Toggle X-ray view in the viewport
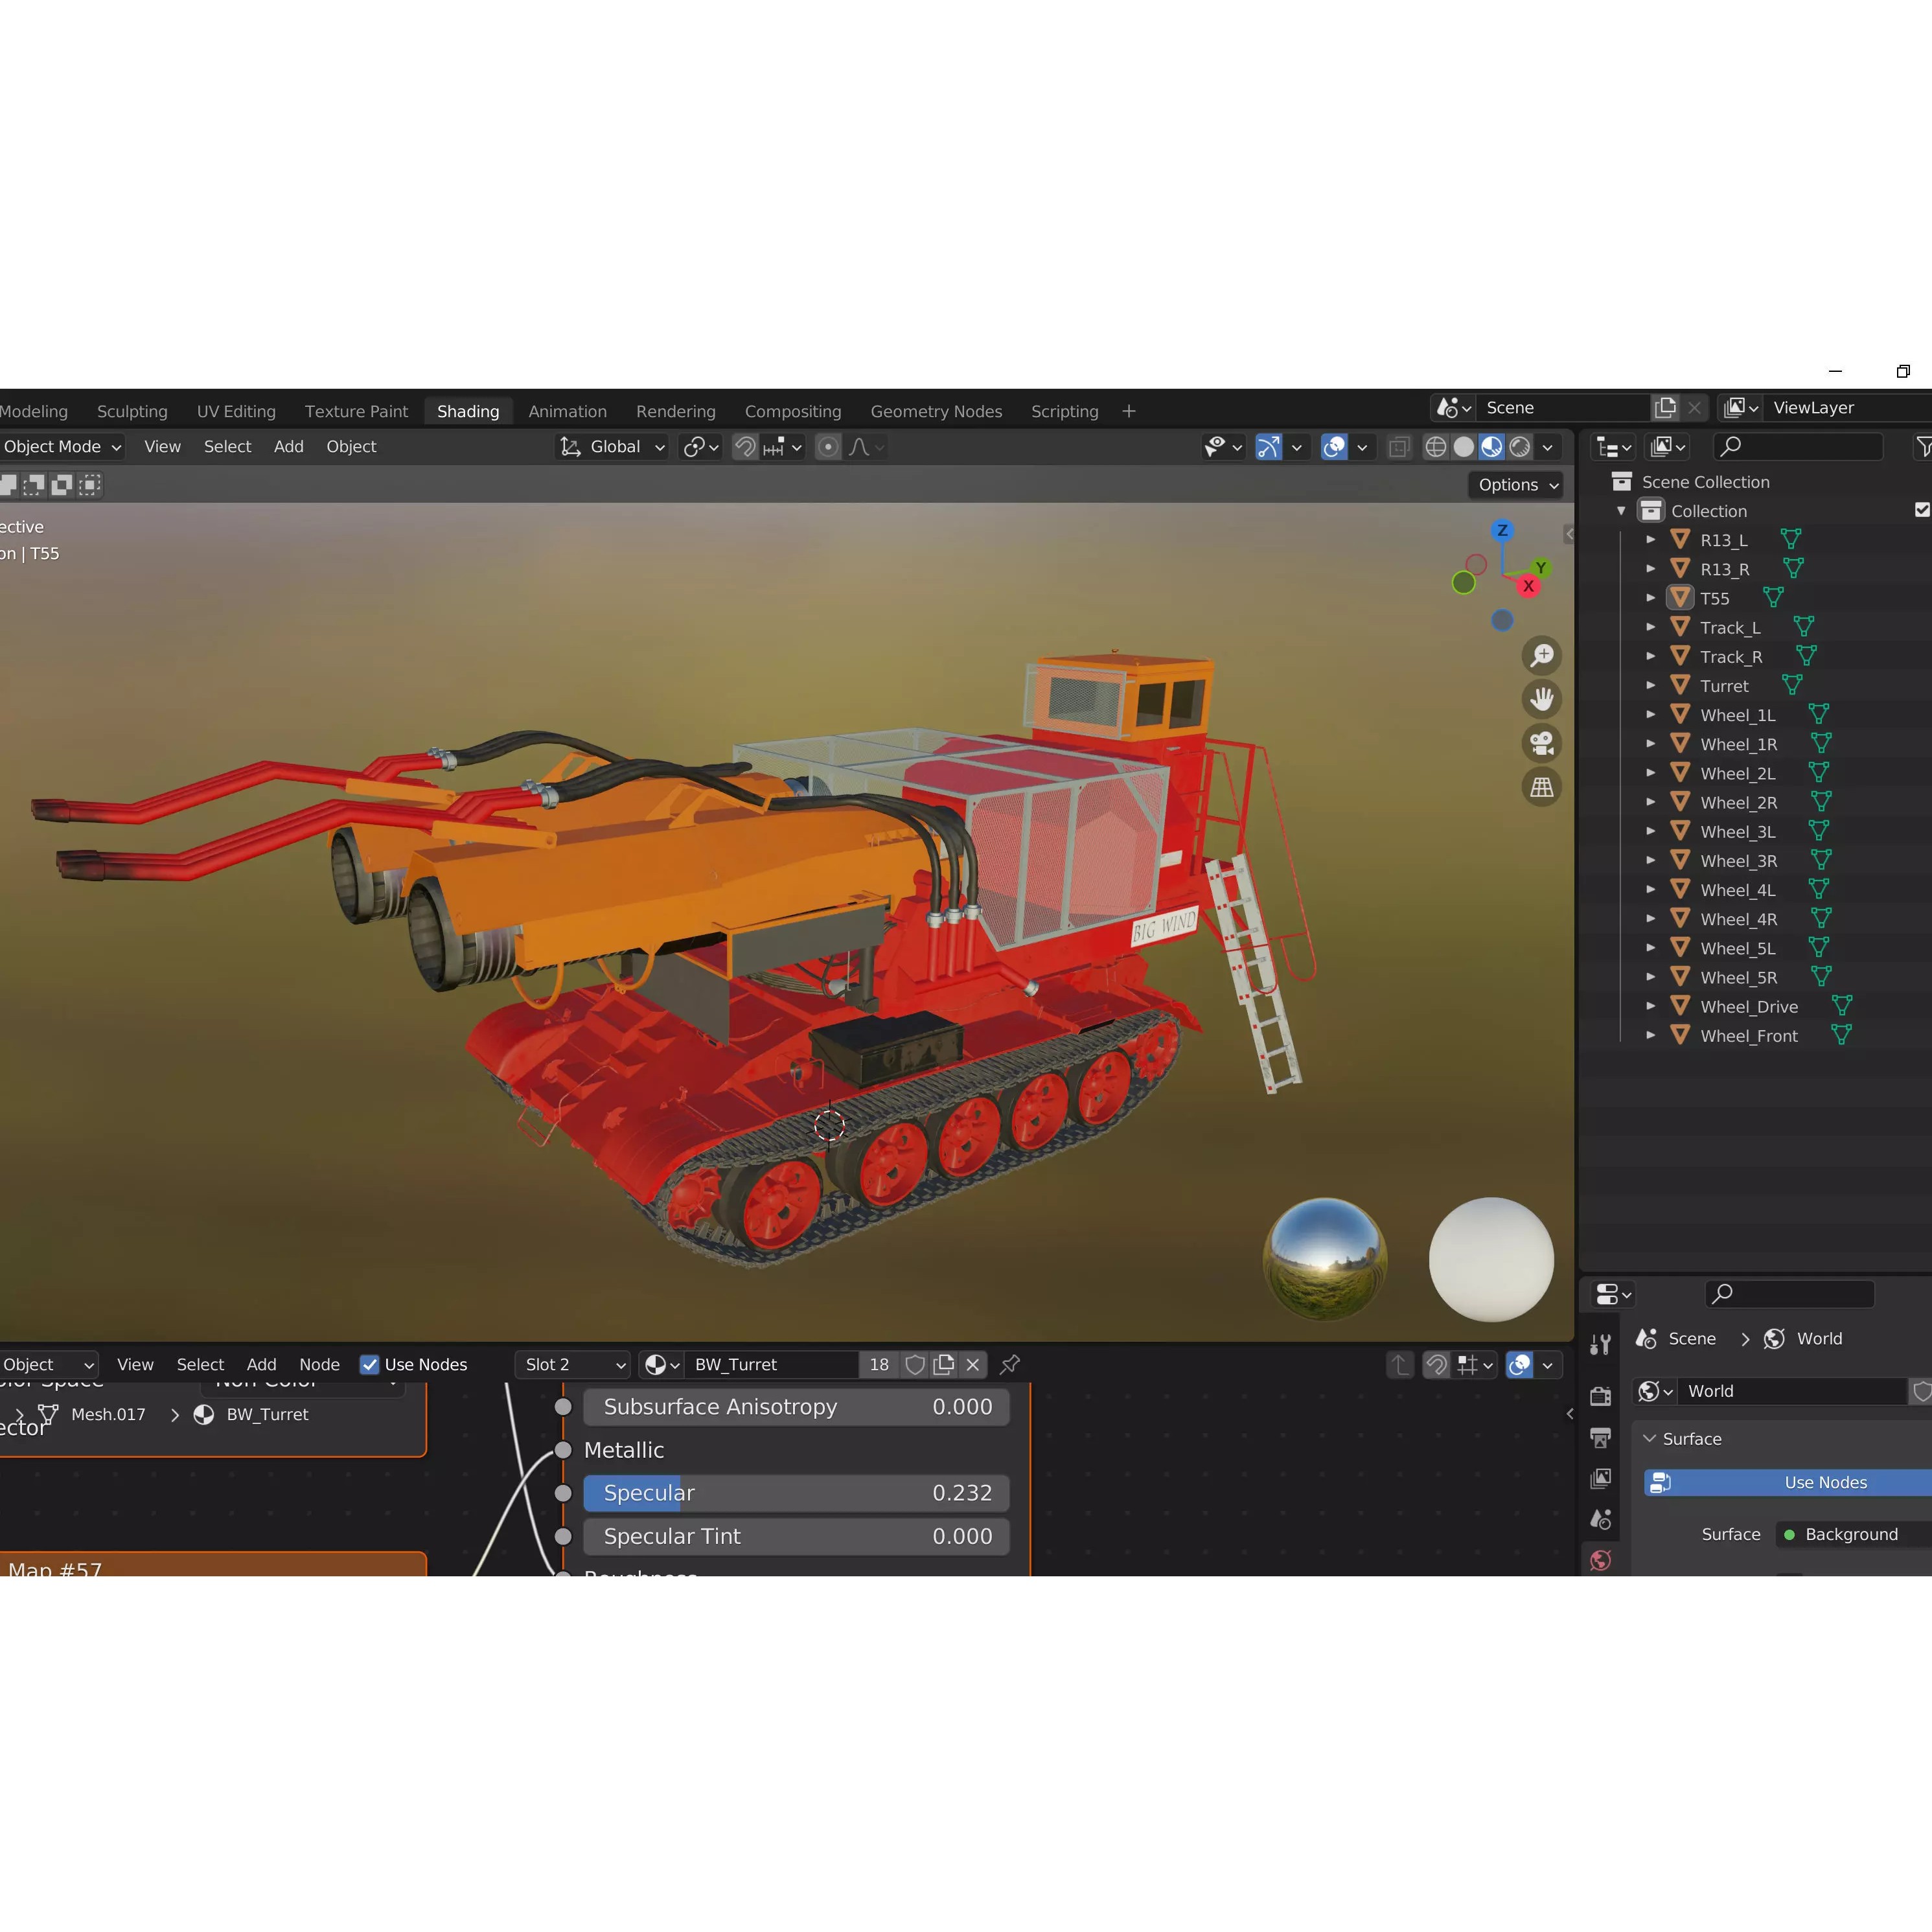The image size is (1932, 1932). 1398,446
